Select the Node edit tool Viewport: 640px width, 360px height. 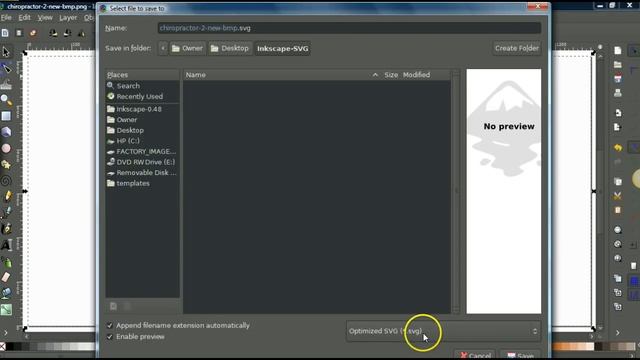pos(6,68)
